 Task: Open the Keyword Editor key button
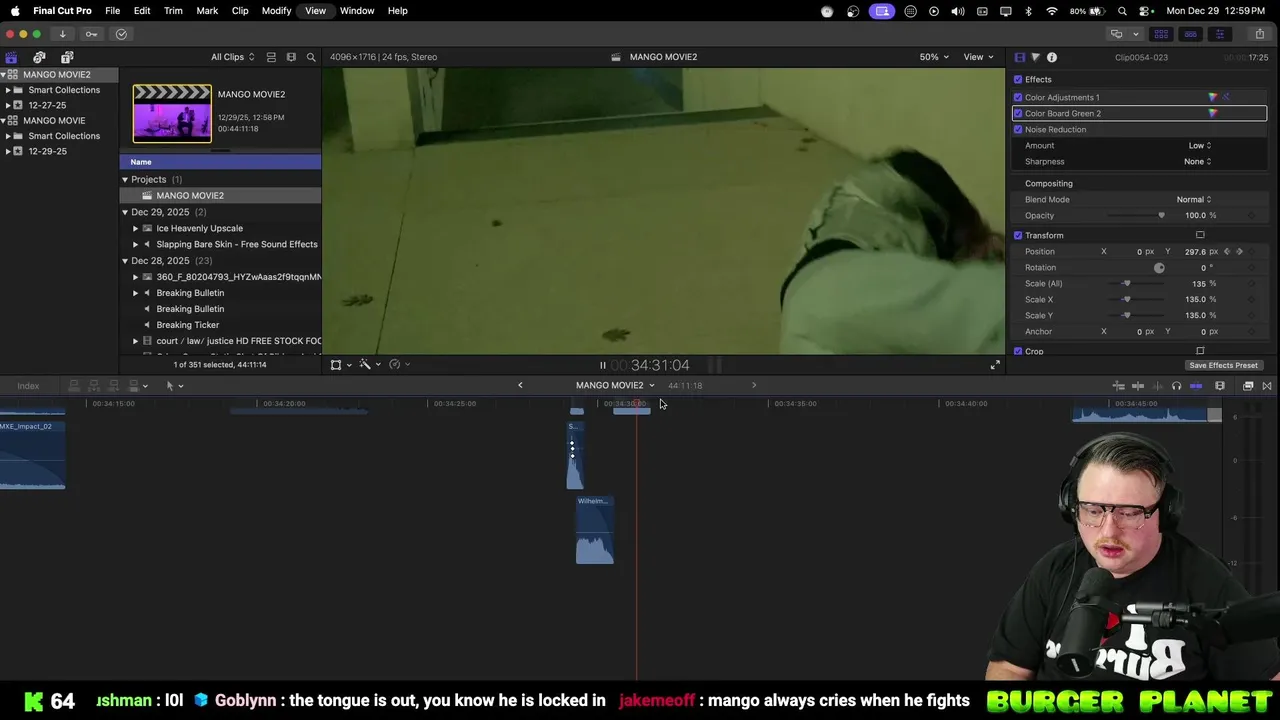tap(91, 34)
